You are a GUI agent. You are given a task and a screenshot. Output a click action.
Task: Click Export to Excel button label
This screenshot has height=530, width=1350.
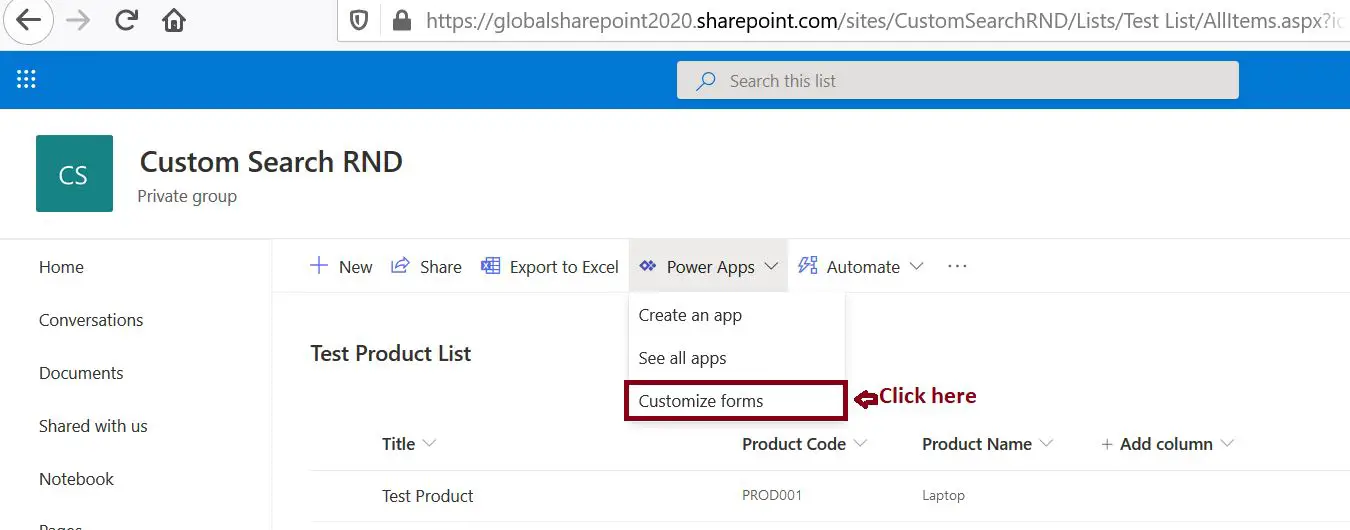pyautogui.click(x=564, y=267)
